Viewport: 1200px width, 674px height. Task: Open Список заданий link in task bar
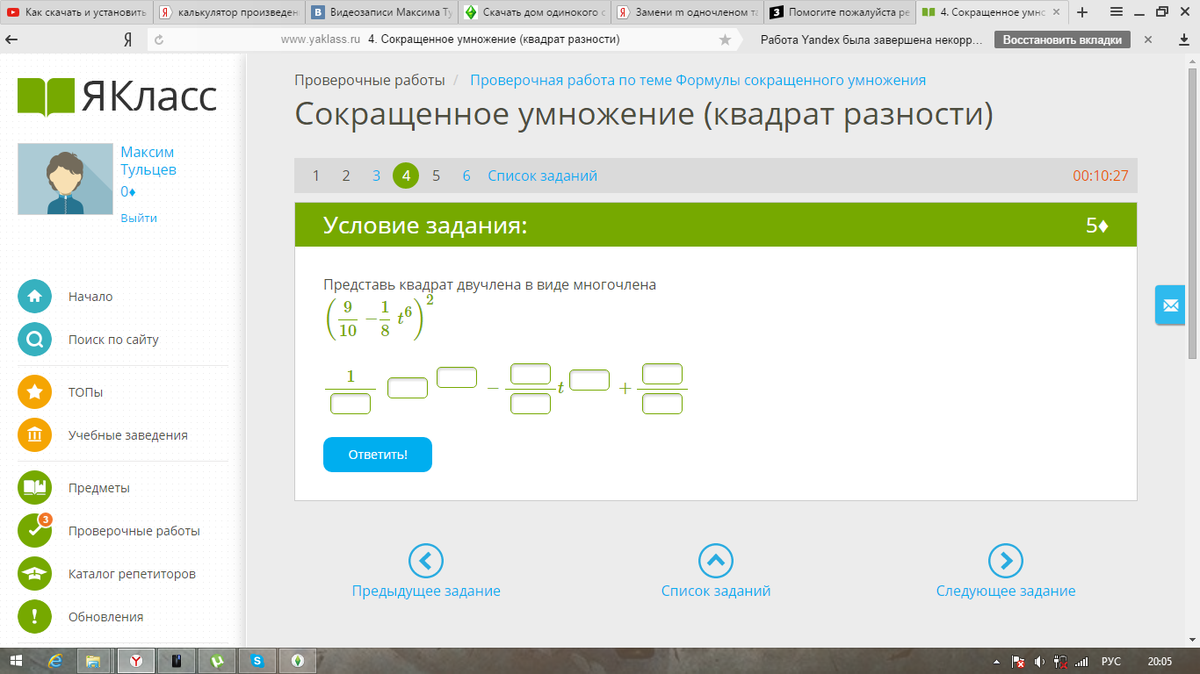542,176
